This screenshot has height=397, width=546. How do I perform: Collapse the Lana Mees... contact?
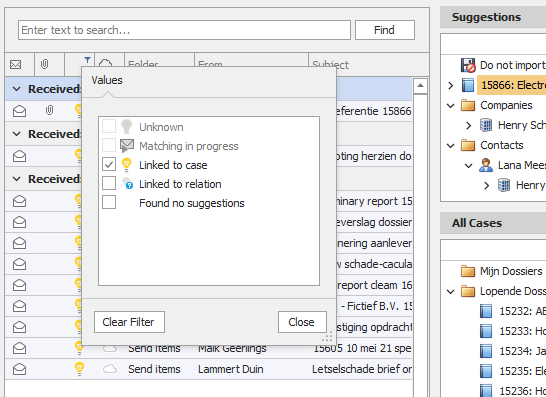point(469,165)
